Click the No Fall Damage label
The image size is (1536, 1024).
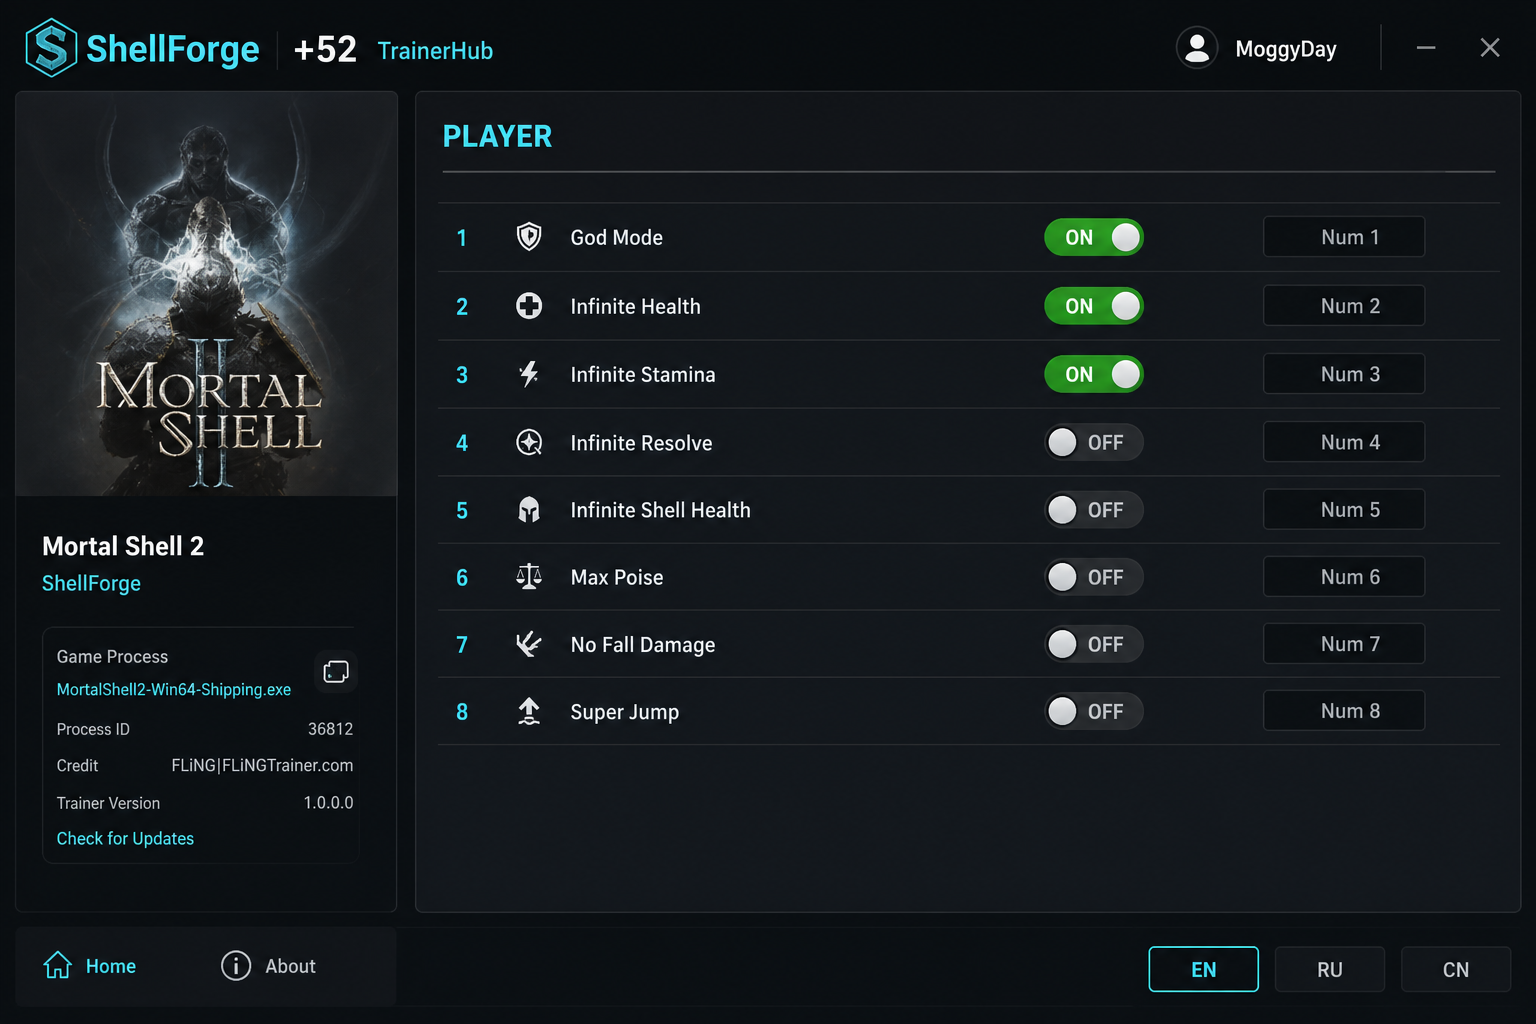pos(643,645)
